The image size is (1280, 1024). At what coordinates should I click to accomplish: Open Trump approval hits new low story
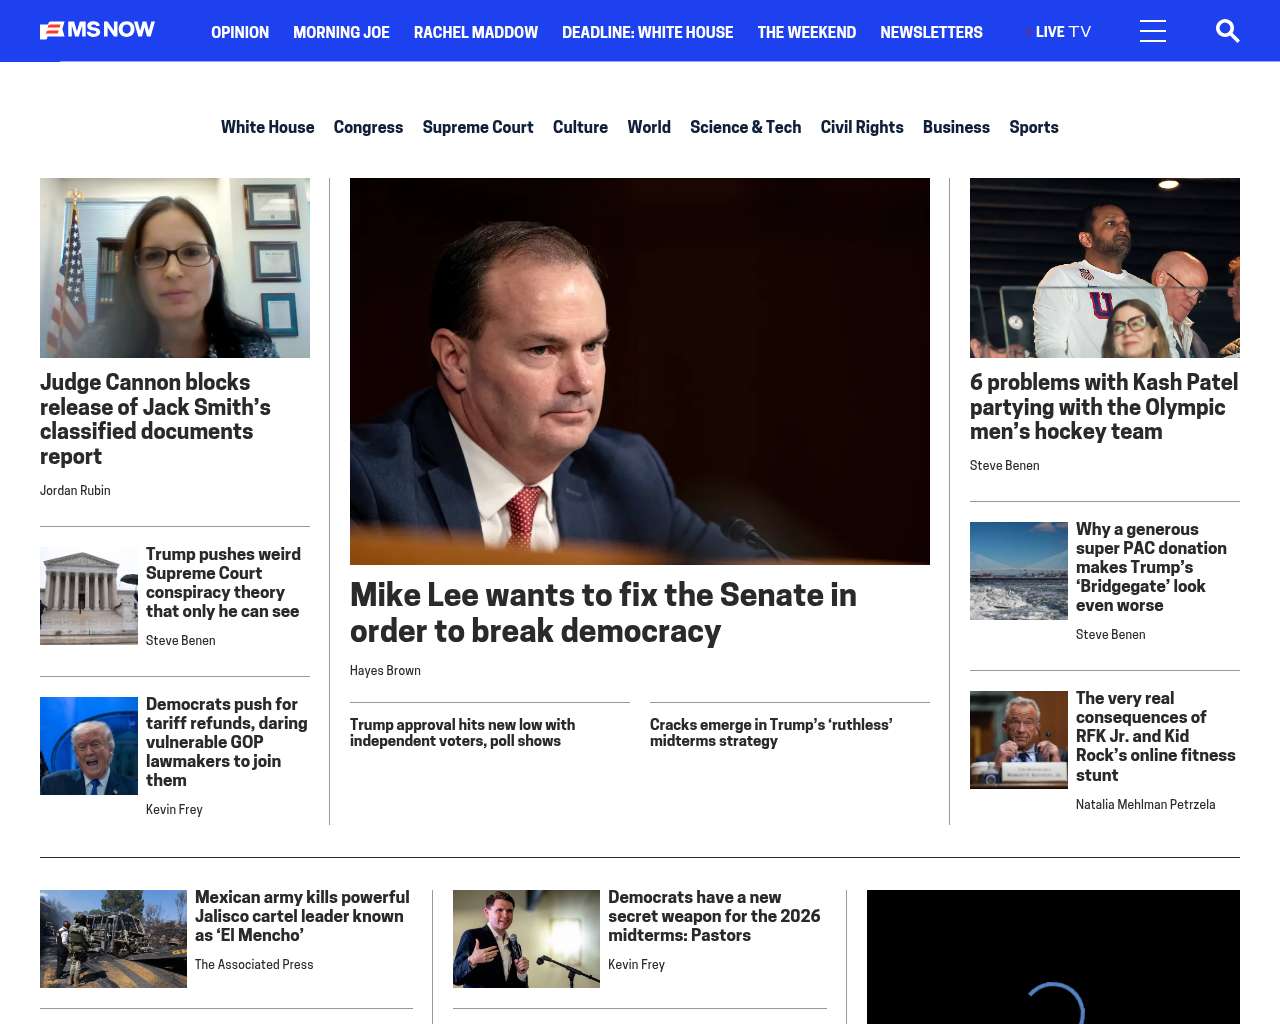tap(462, 732)
